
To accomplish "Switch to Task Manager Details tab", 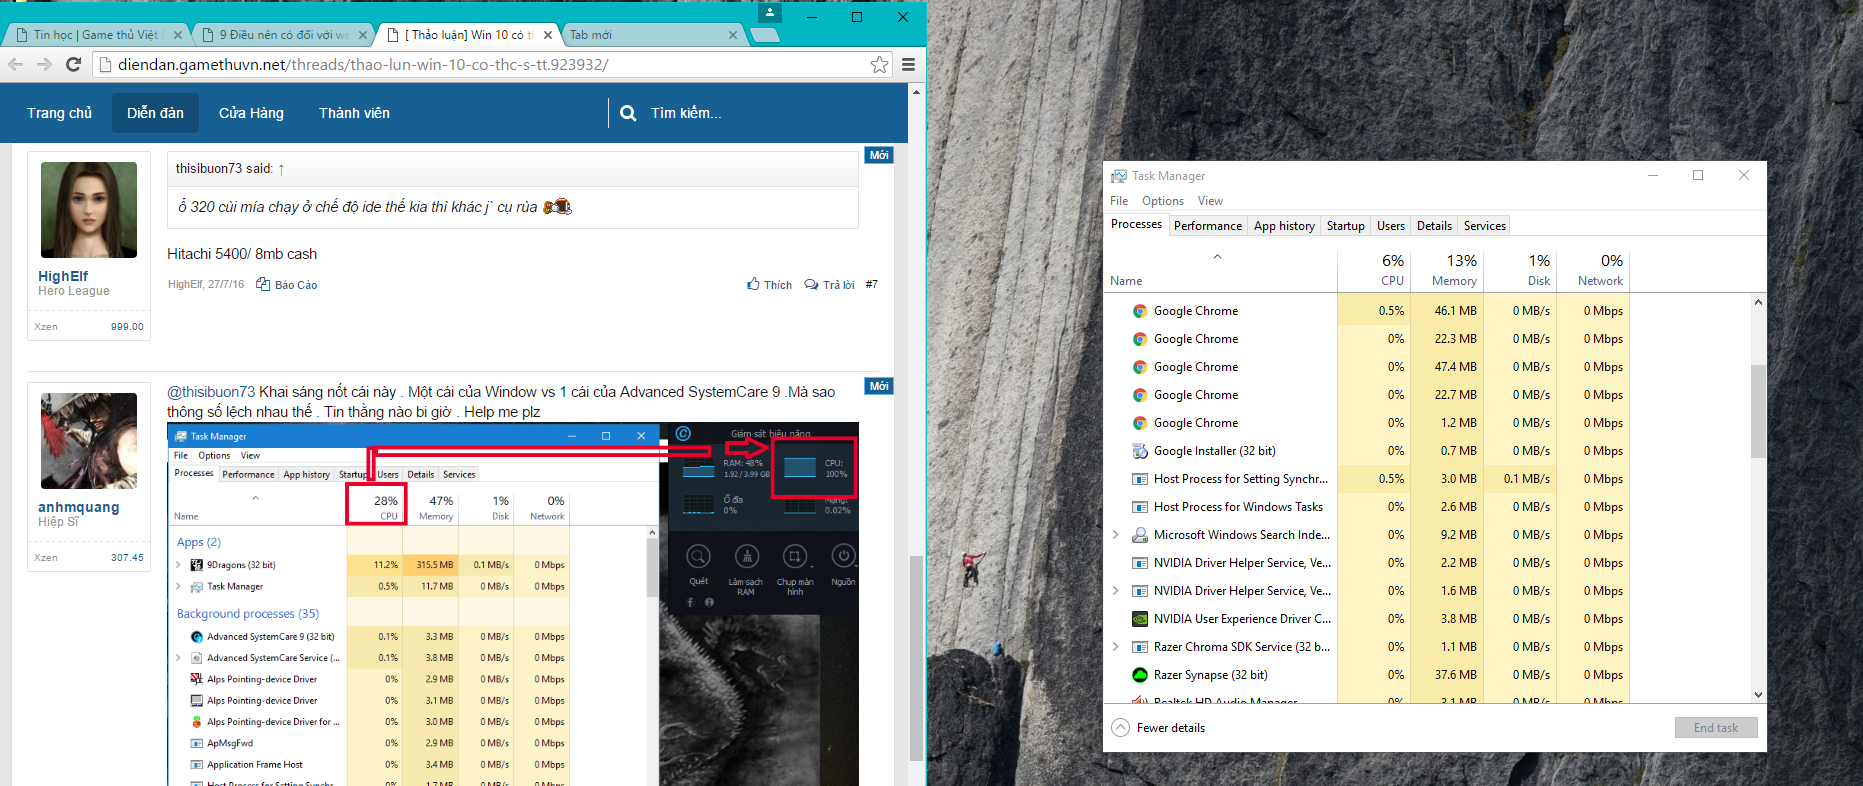I will [1434, 226].
